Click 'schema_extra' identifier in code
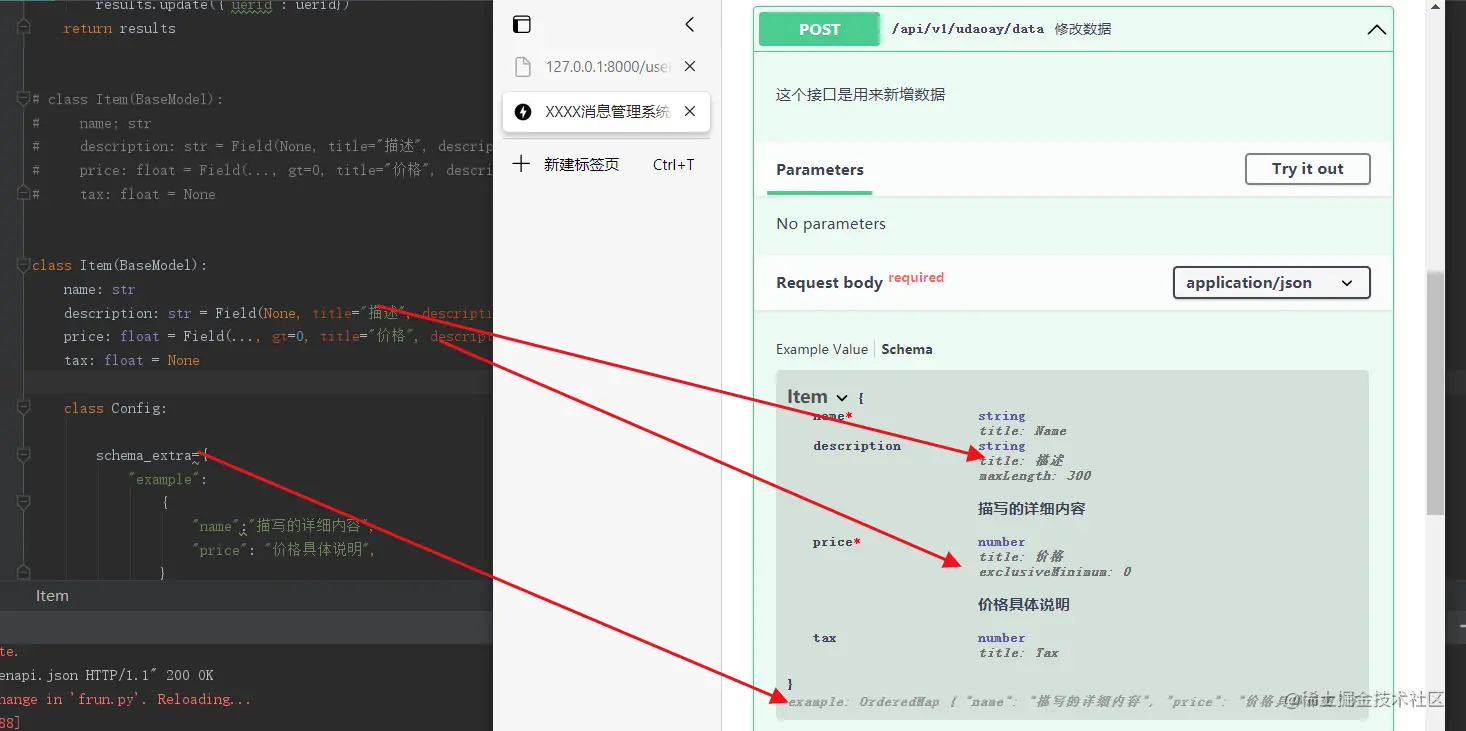This screenshot has width=1466, height=731. click(144, 456)
